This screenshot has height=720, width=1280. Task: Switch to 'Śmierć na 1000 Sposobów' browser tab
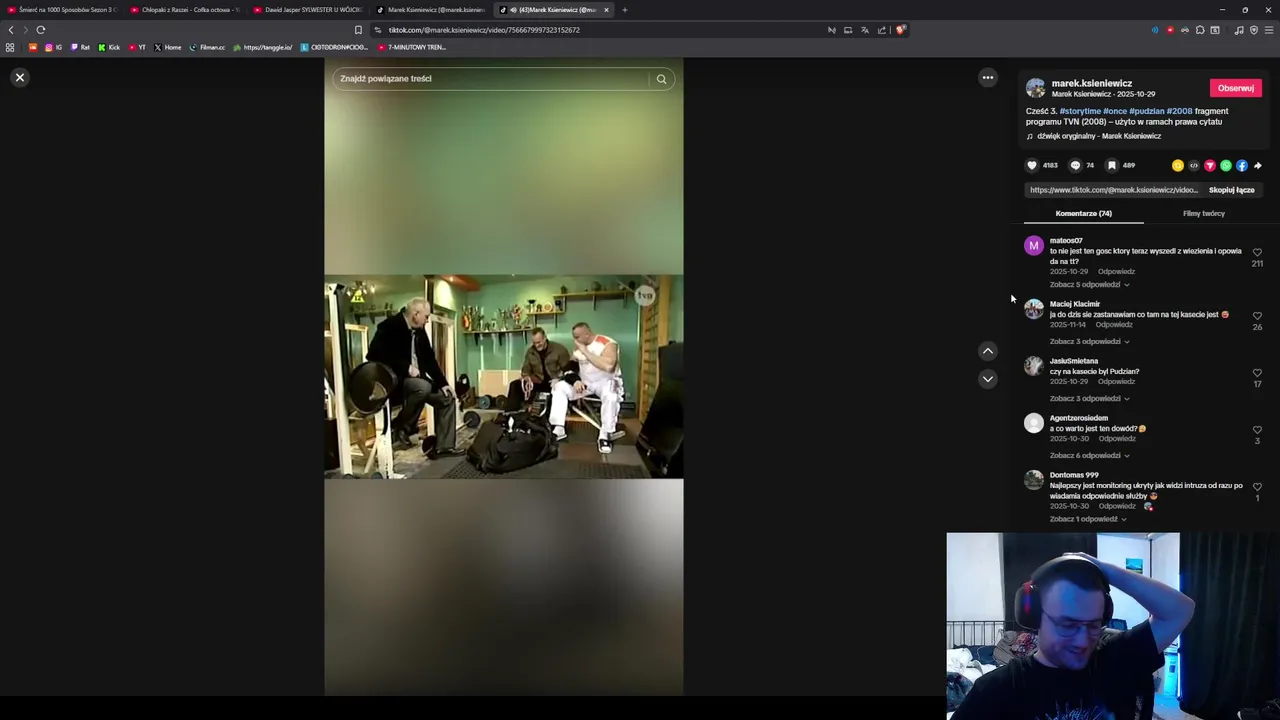pos(61,10)
